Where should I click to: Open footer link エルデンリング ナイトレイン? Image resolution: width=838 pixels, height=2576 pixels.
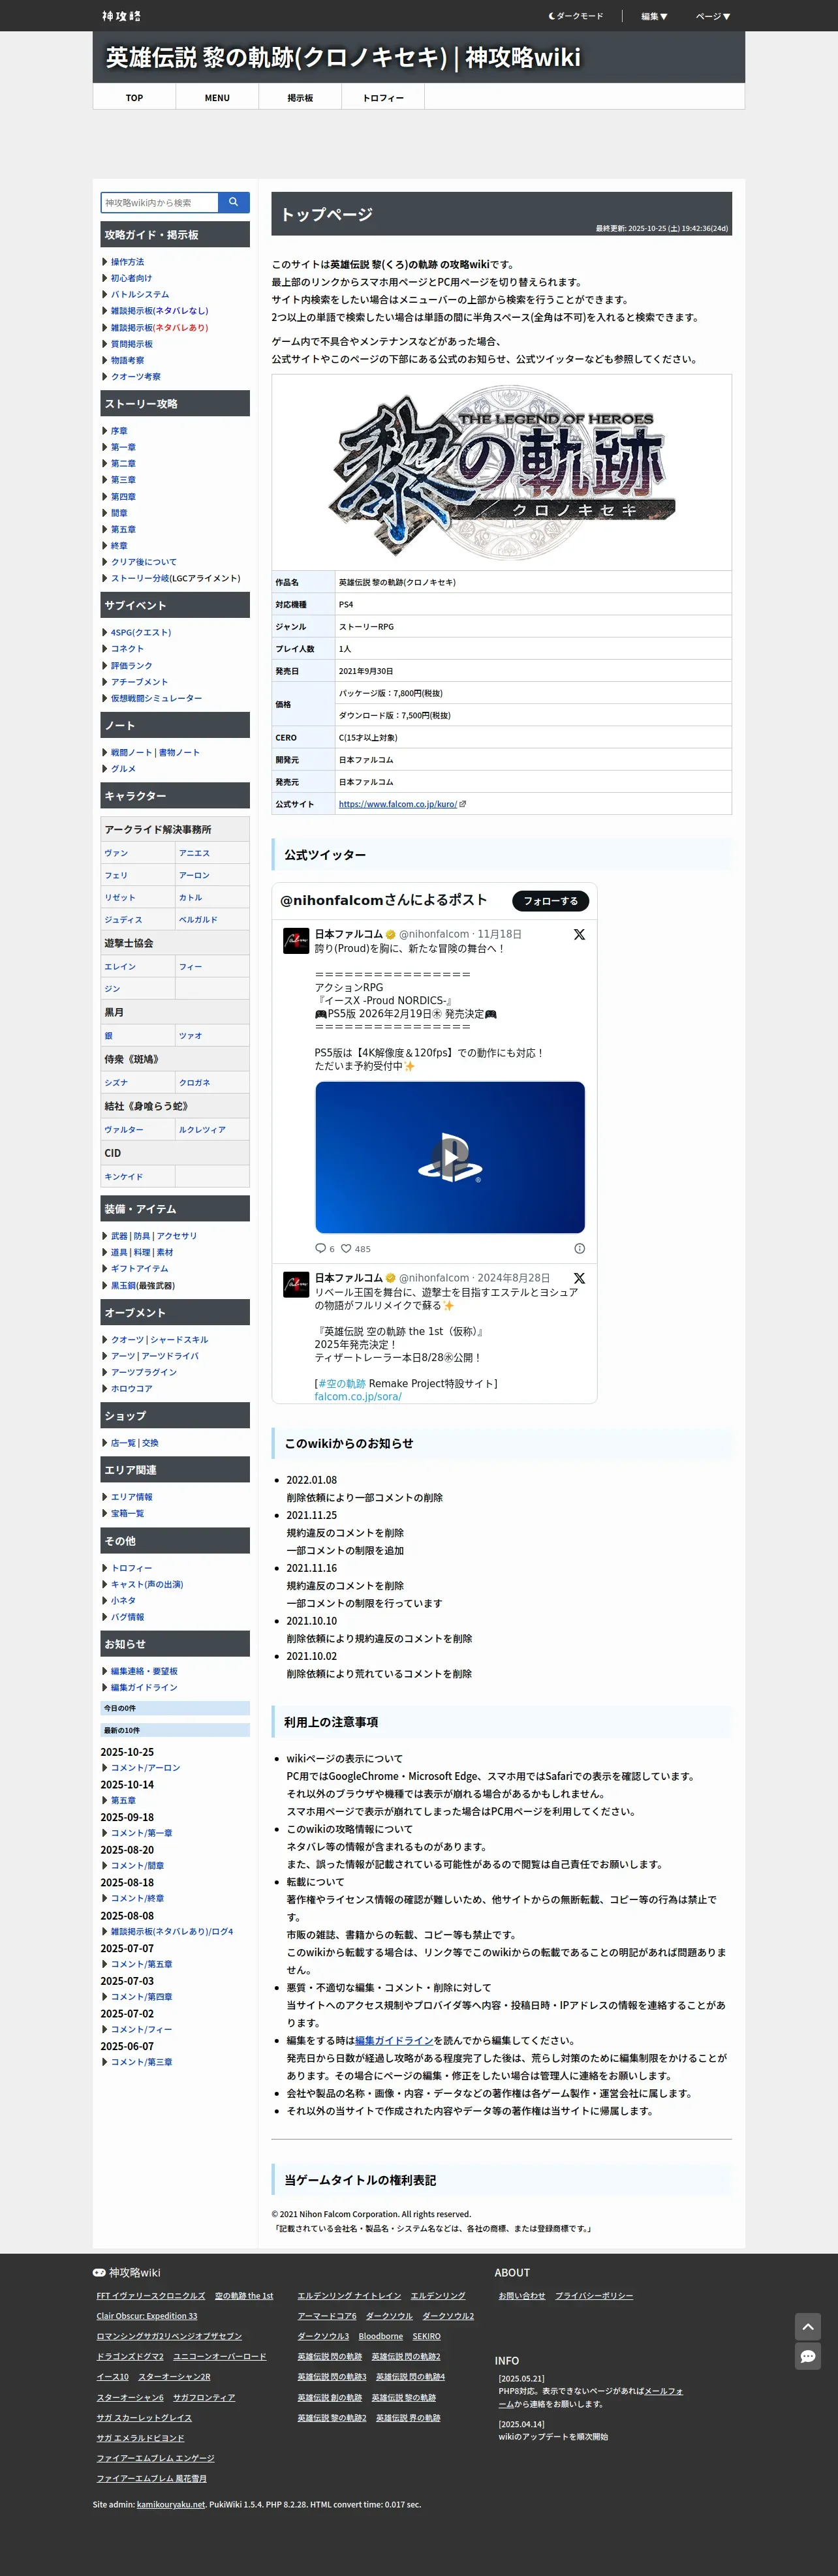click(349, 2296)
